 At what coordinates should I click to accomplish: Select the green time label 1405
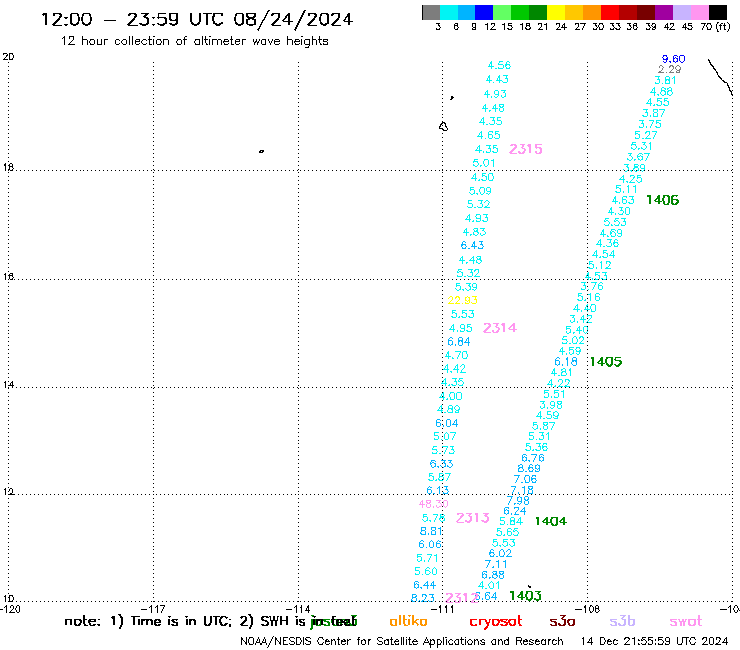[605, 362]
